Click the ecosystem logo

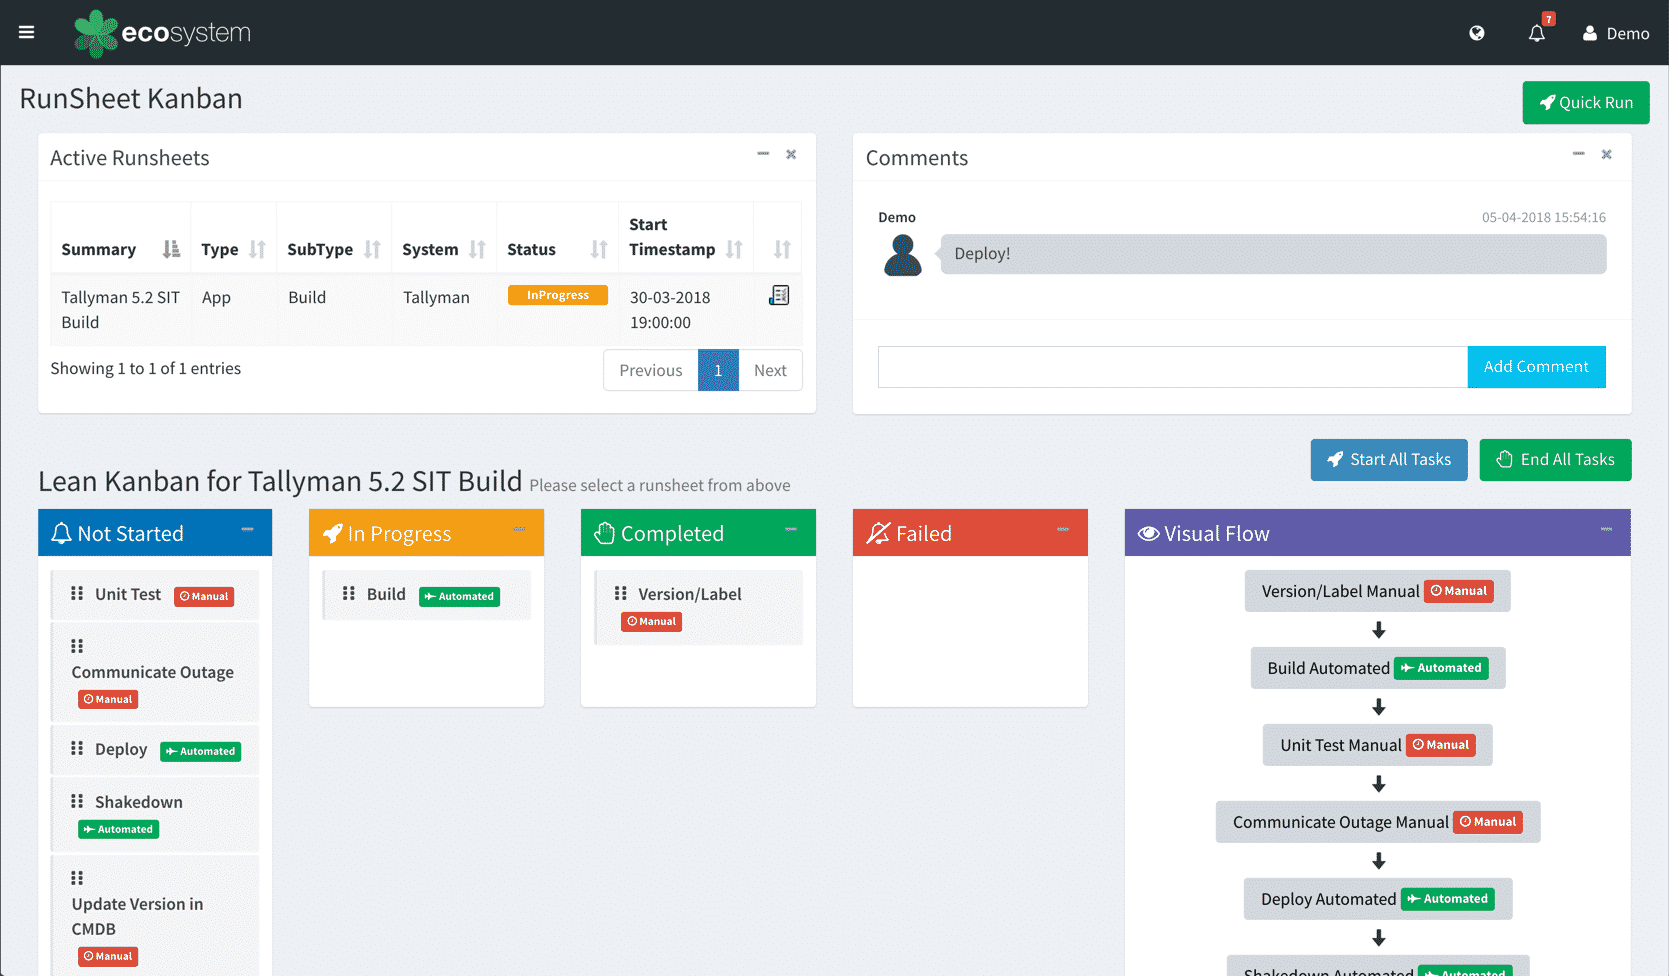coord(163,33)
